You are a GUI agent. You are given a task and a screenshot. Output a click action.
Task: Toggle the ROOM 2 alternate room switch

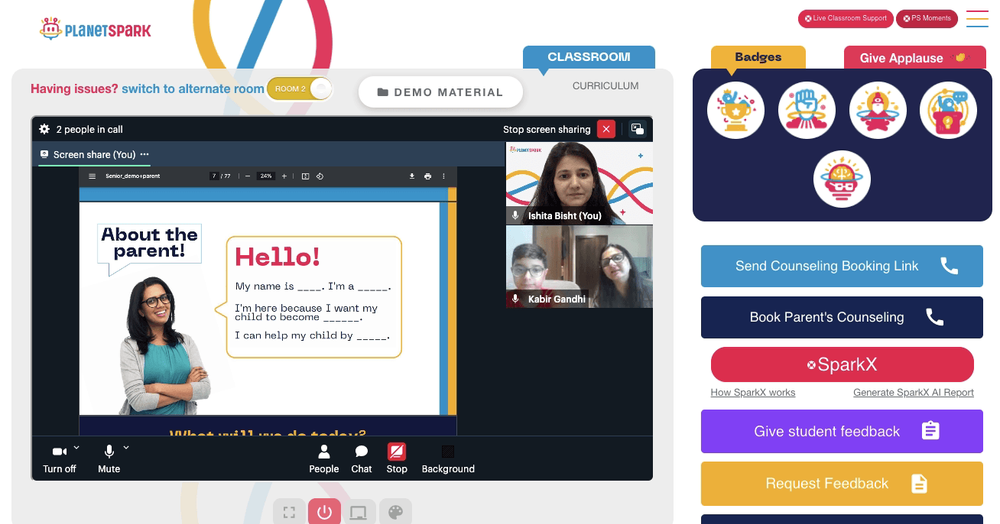point(300,89)
